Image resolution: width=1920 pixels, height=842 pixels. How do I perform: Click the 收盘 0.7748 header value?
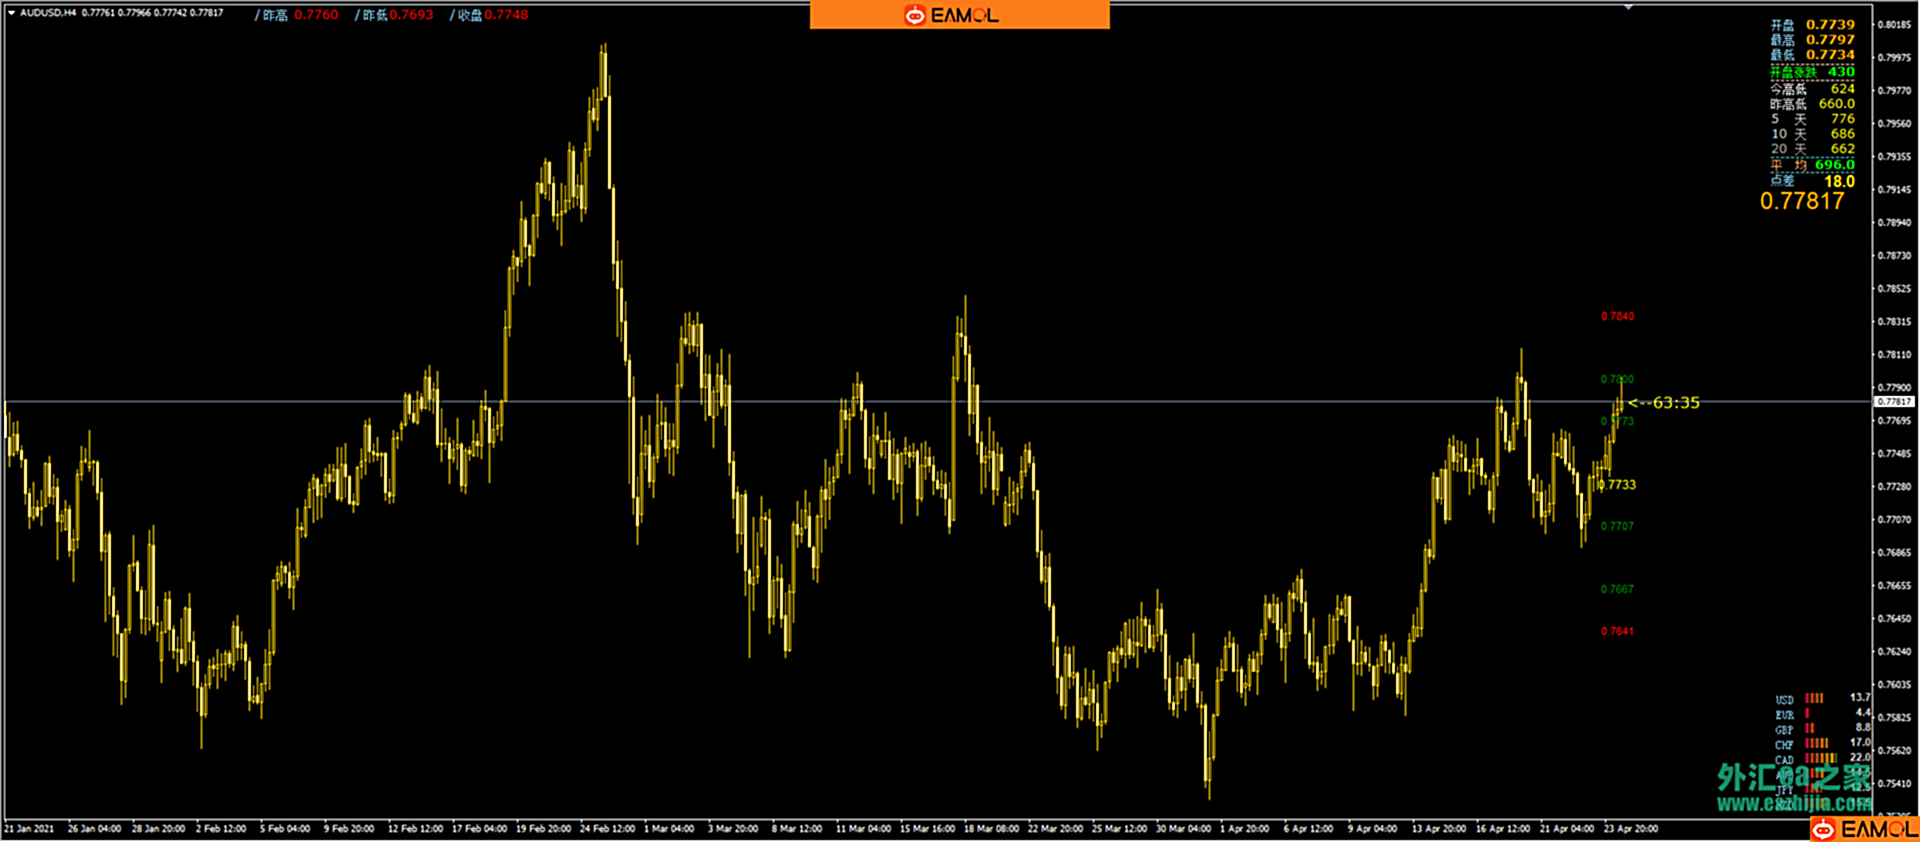[506, 15]
